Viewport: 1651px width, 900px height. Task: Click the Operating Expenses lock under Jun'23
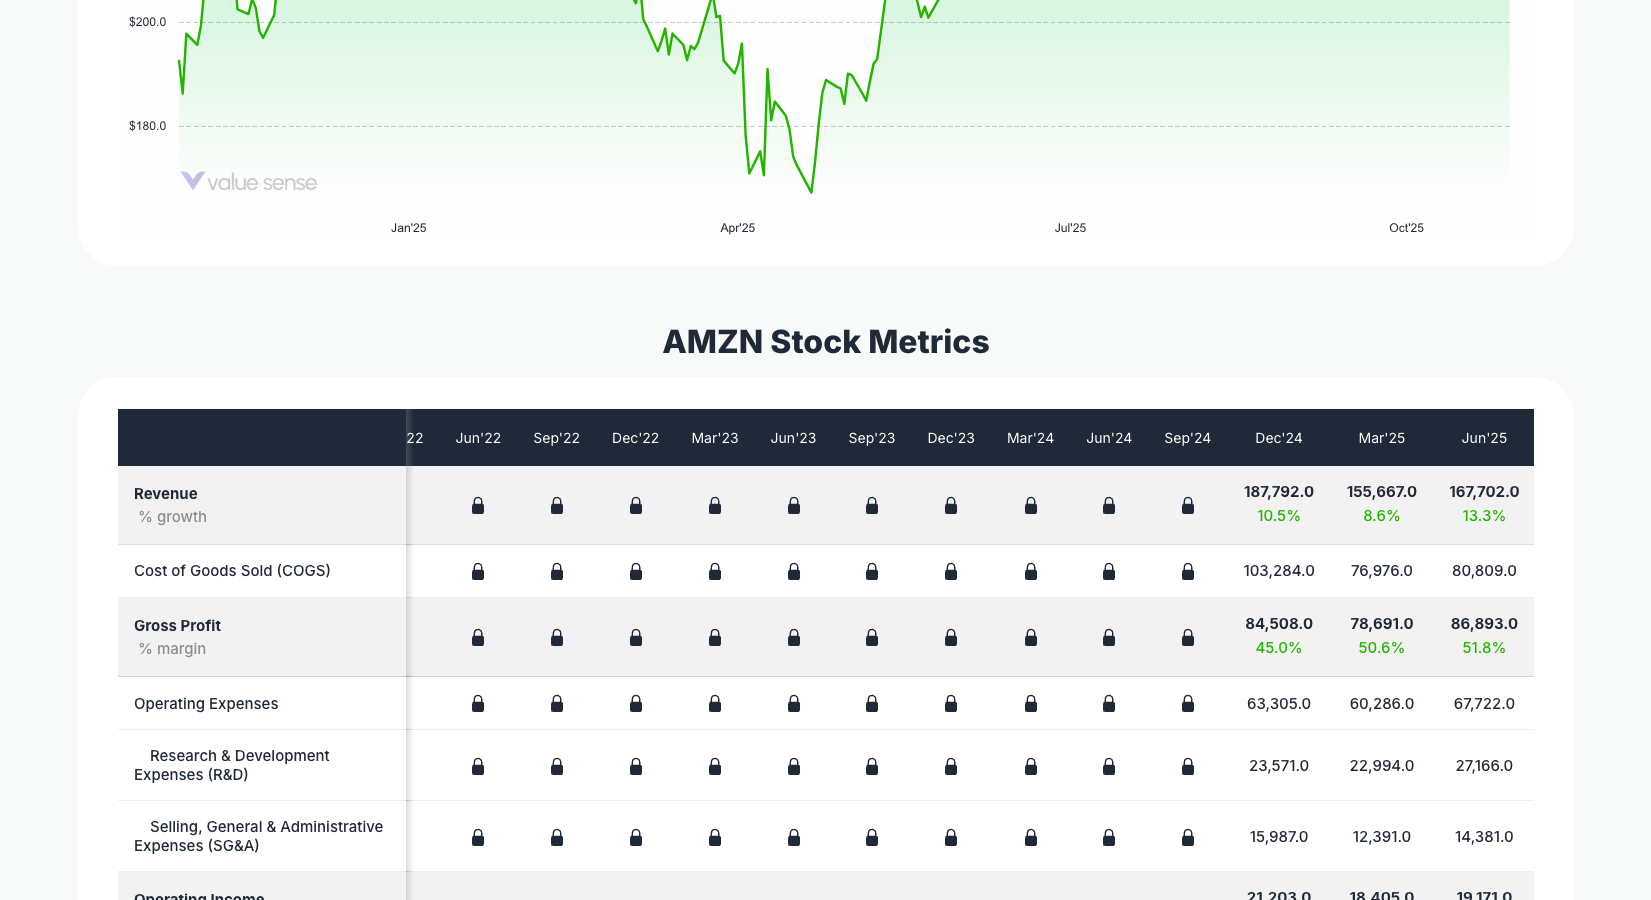[793, 704]
